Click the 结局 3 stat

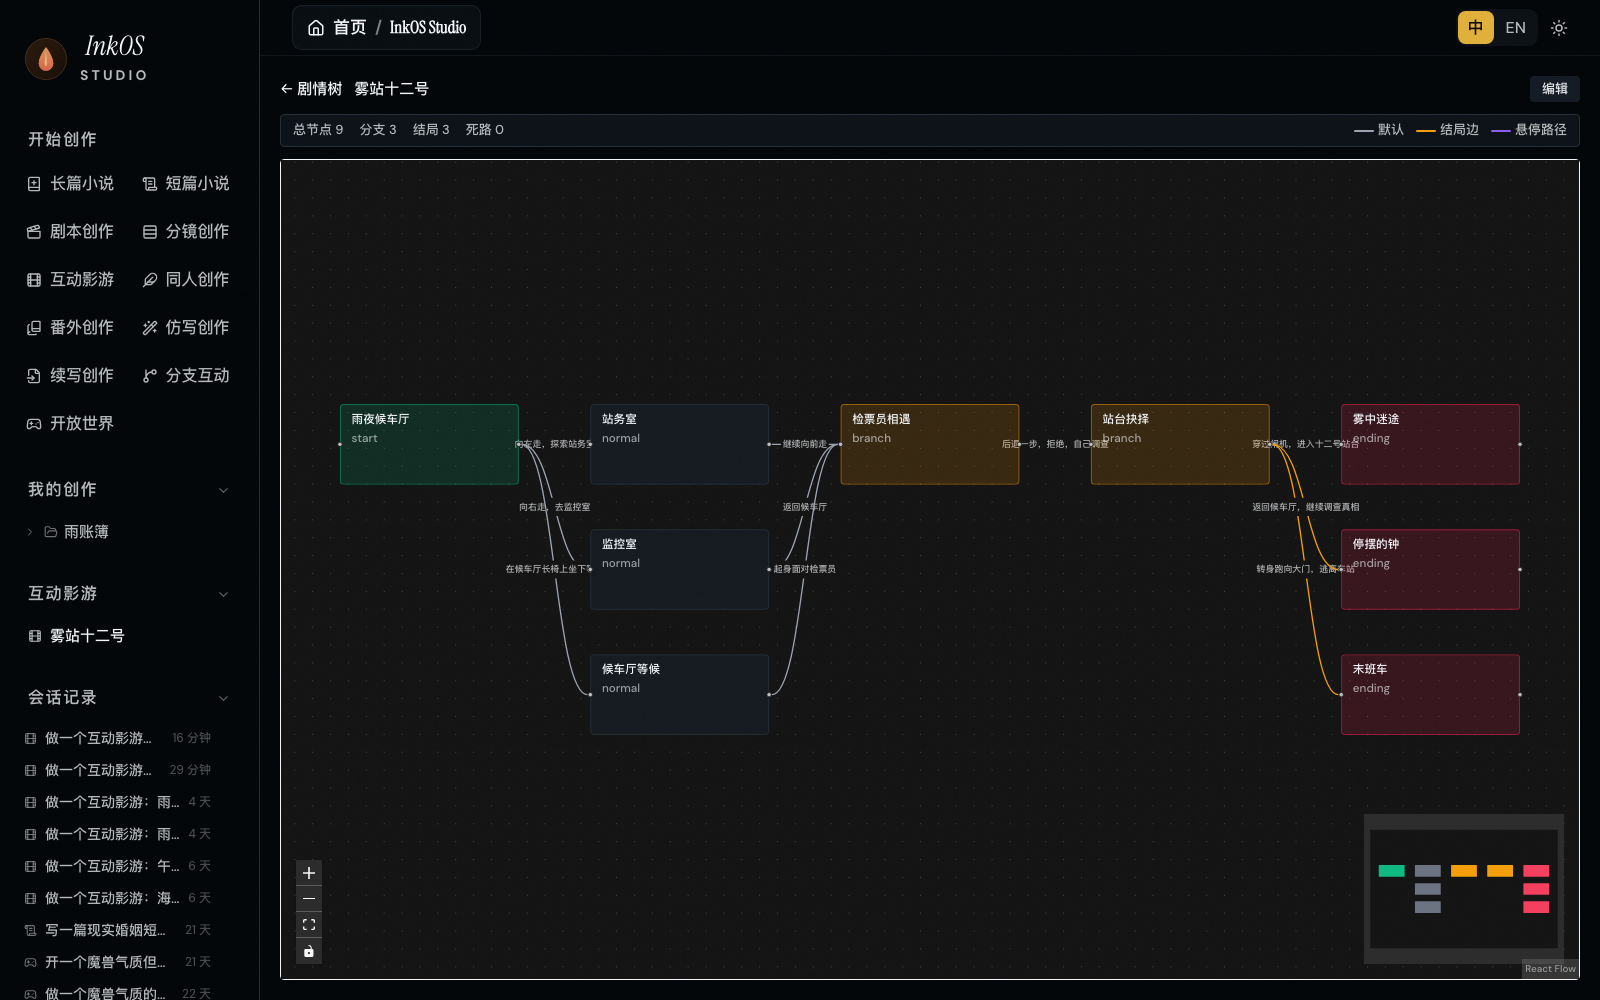(x=431, y=130)
